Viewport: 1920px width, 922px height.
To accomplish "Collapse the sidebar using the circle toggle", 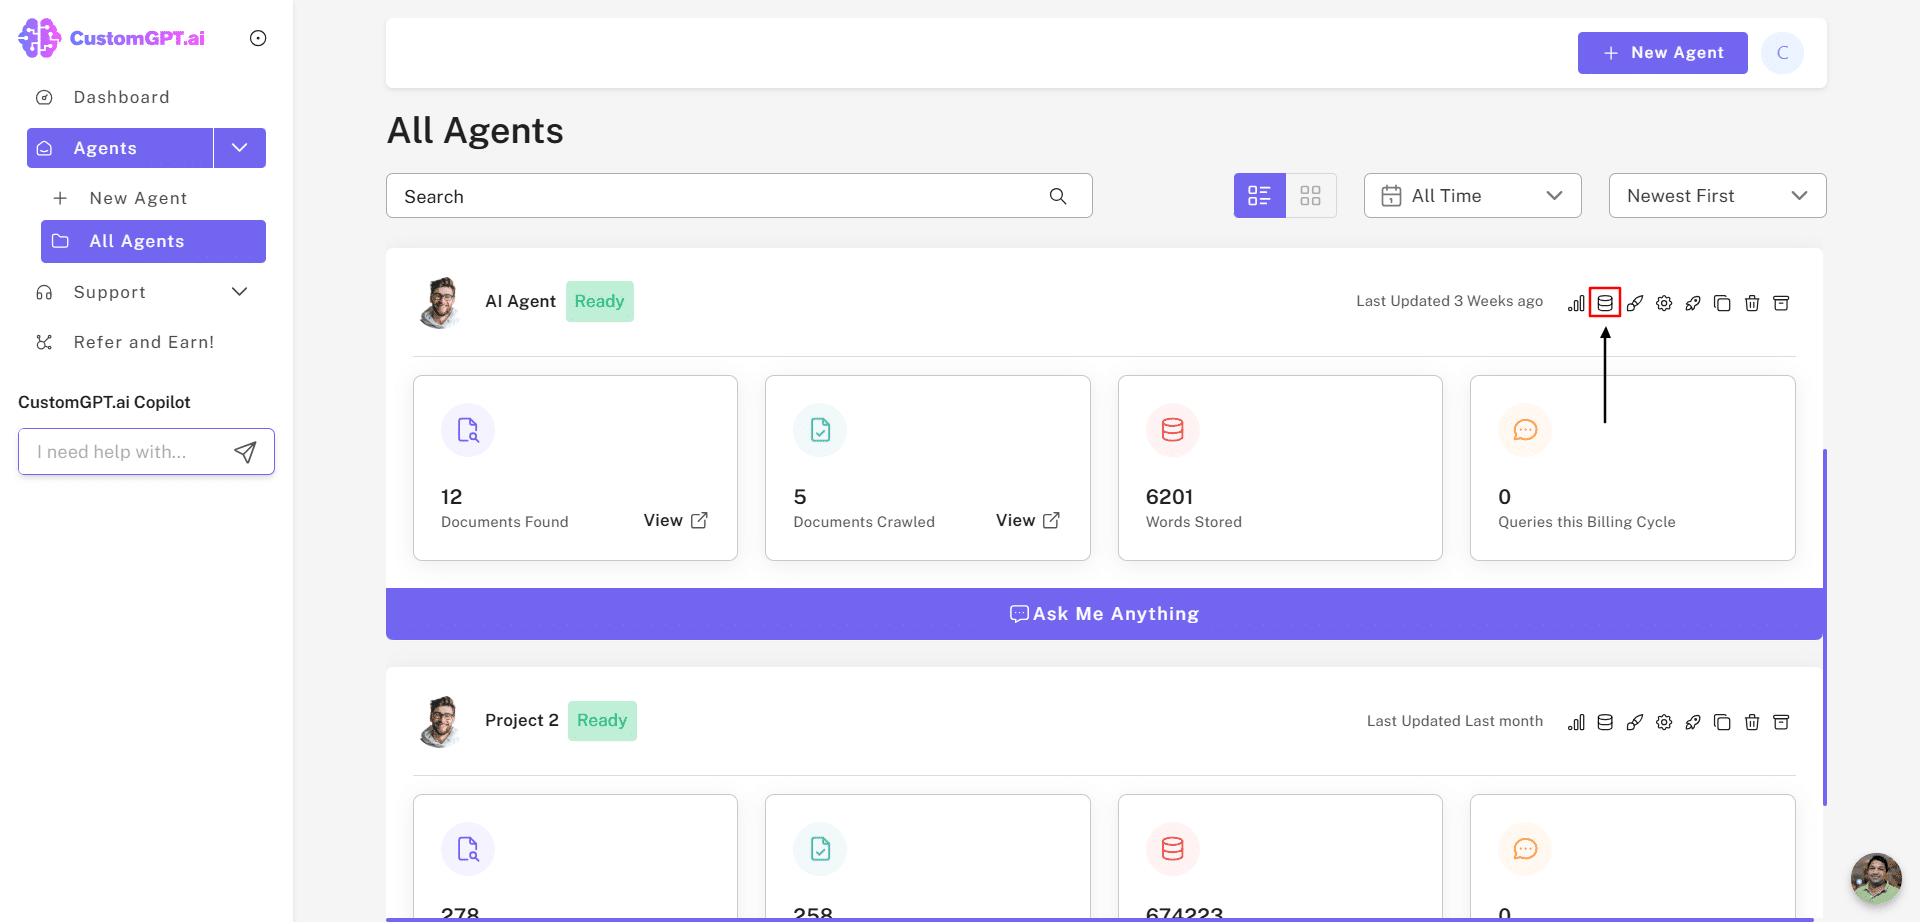I will (258, 38).
